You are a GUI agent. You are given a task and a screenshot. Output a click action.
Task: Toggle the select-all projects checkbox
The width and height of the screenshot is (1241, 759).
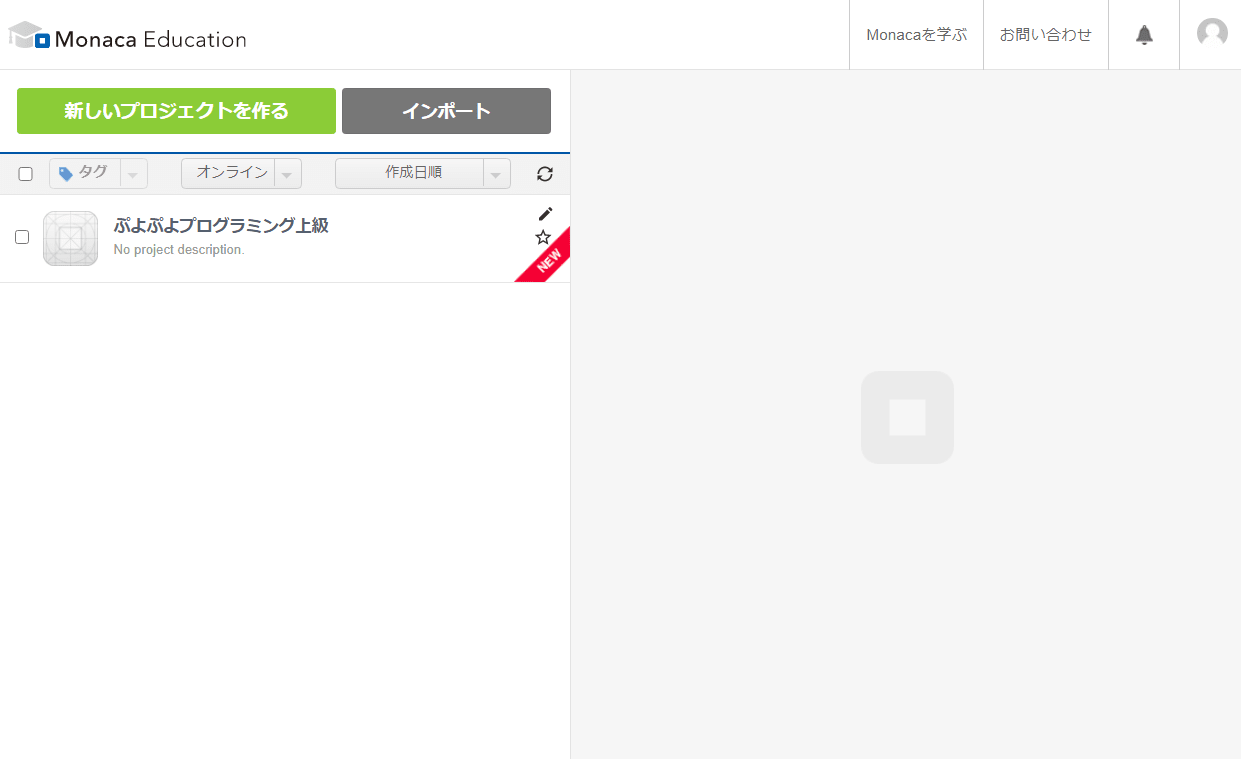pyautogui.click(x=26, y=174)
